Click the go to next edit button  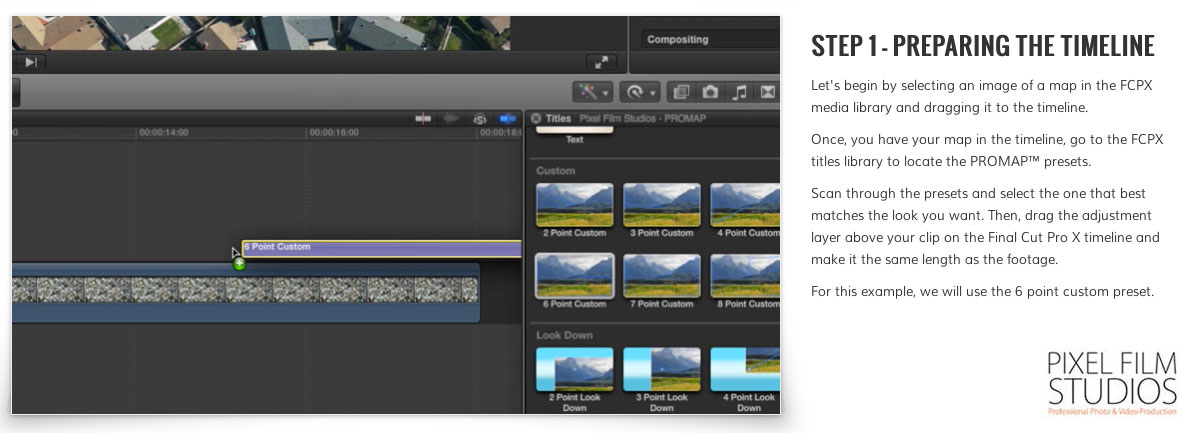click(x=31, y=62)
